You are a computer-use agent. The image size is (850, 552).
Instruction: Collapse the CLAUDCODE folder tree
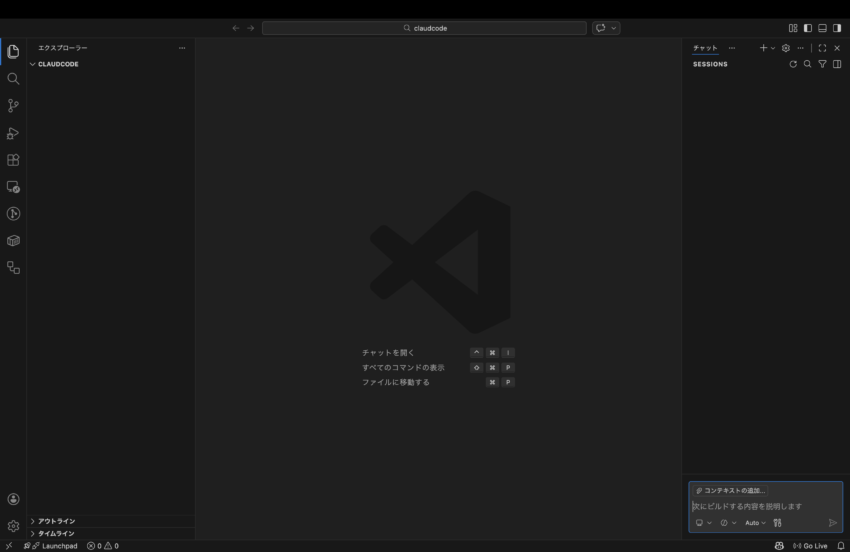tap(58, 64)
